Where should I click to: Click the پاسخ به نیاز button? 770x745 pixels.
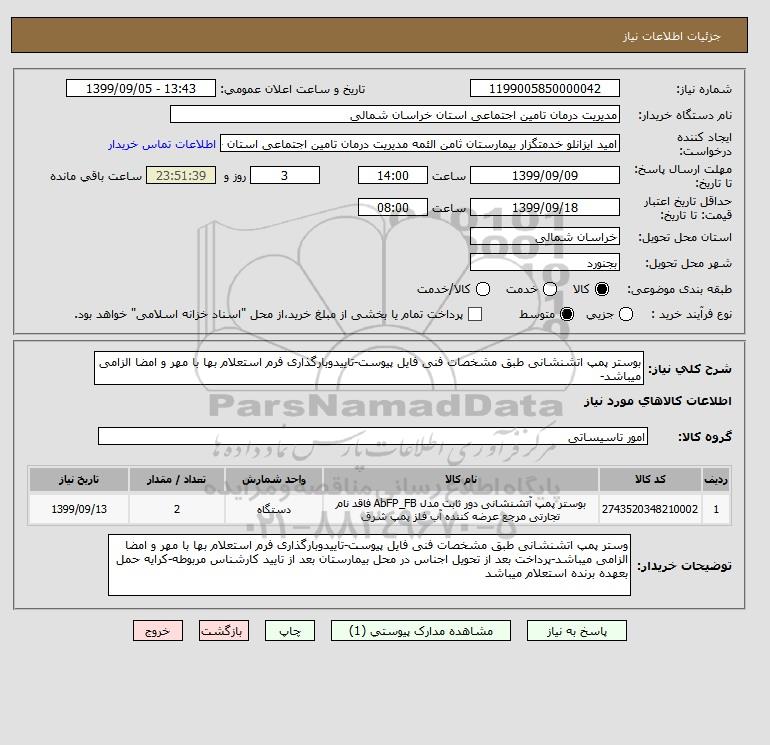coord(577,631)
